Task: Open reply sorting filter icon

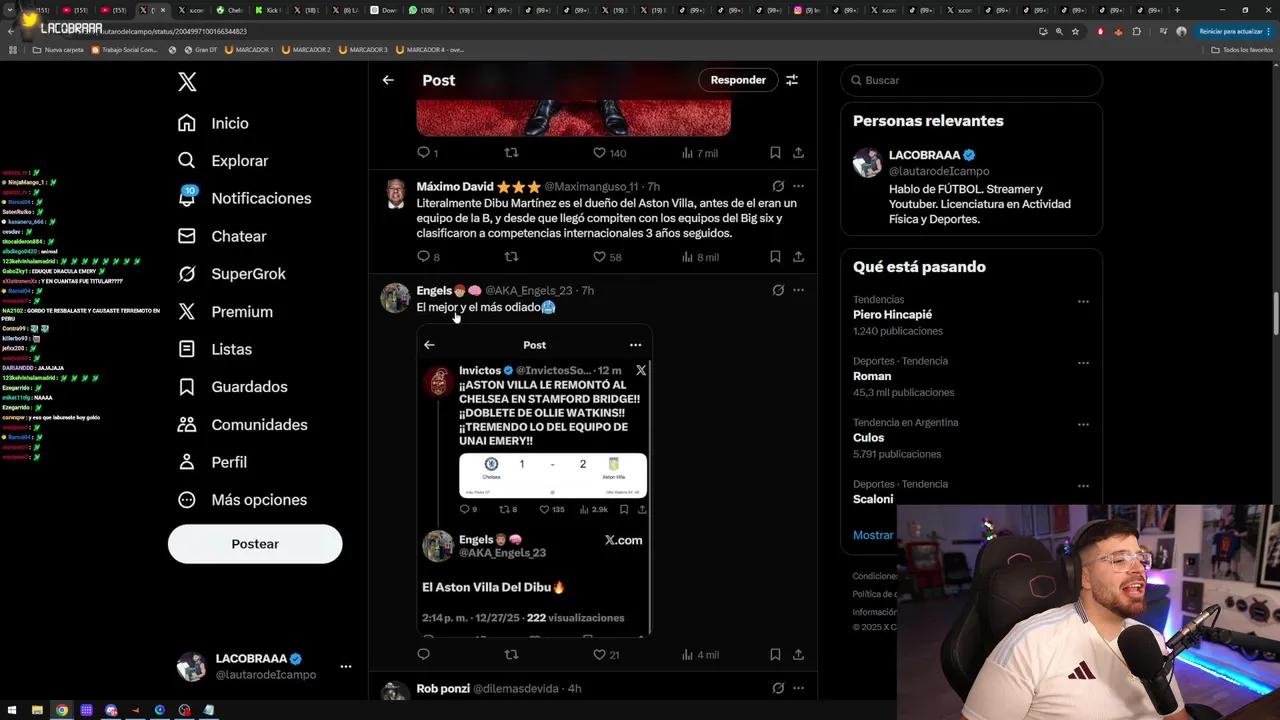Action: coord(792,80)
